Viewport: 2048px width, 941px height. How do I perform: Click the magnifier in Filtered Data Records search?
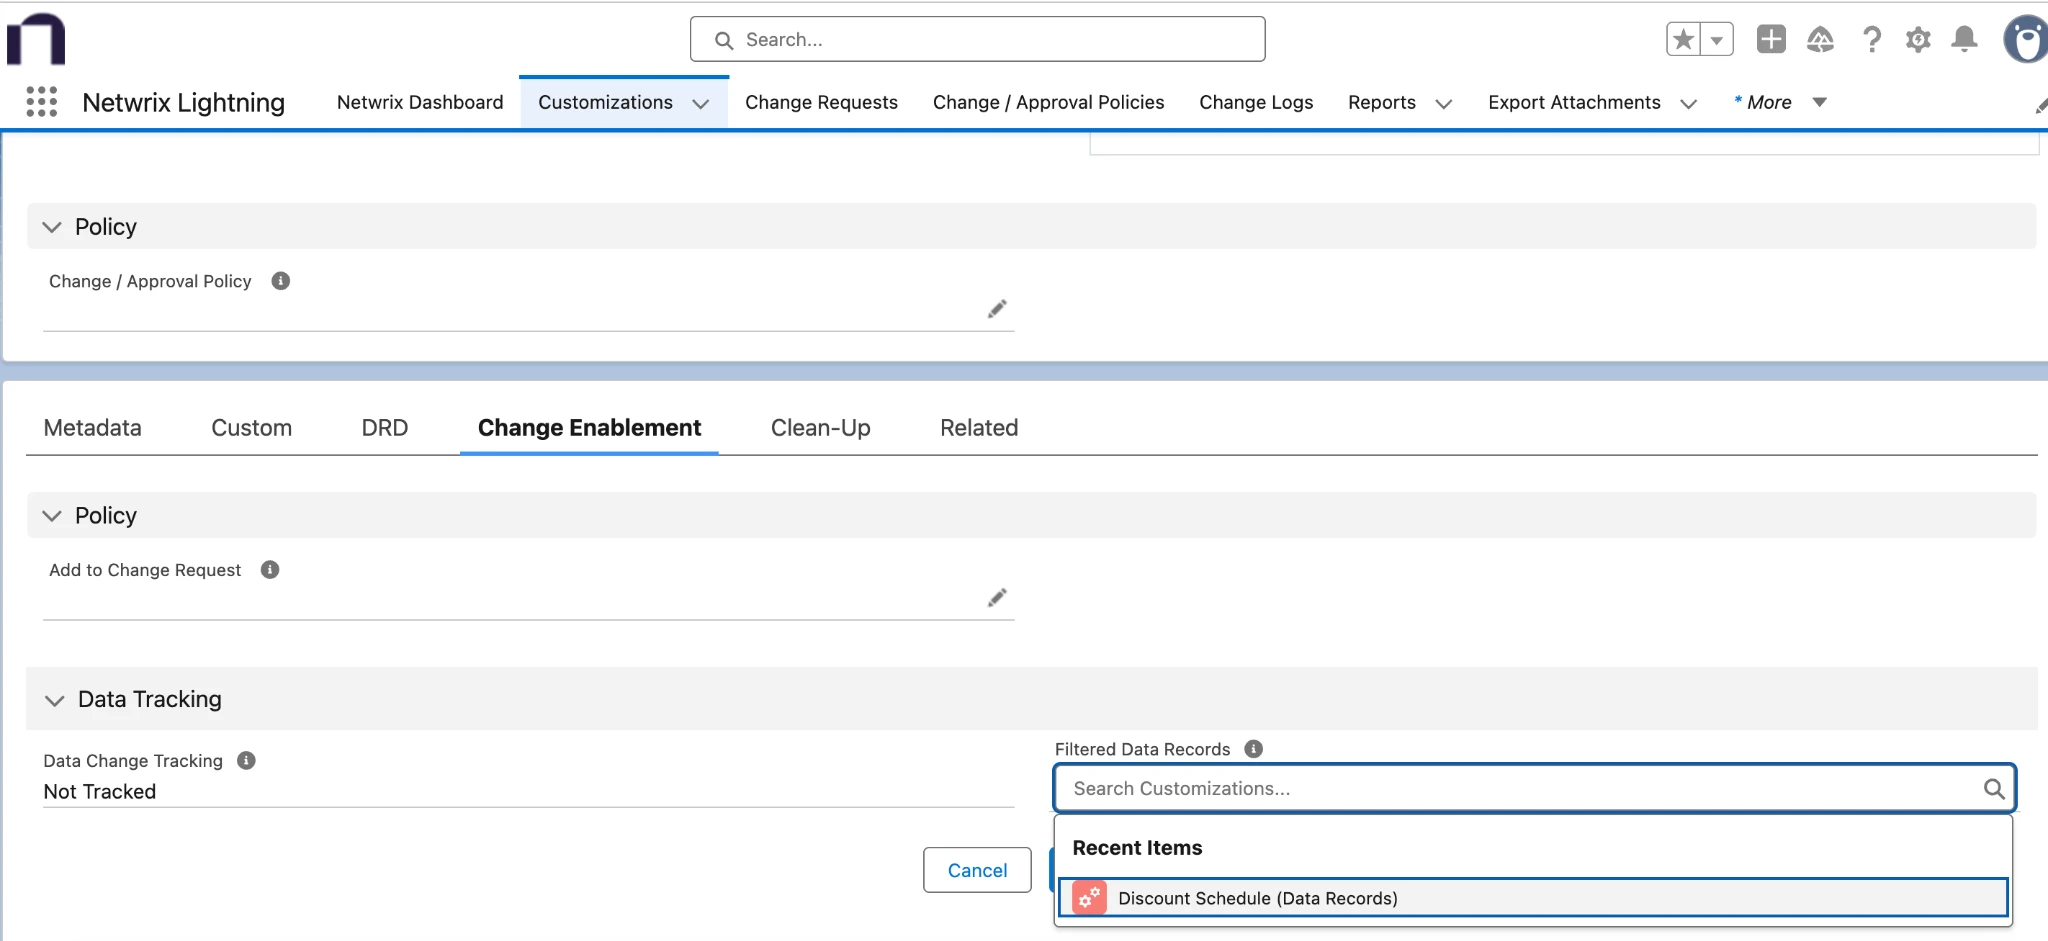1994,788
